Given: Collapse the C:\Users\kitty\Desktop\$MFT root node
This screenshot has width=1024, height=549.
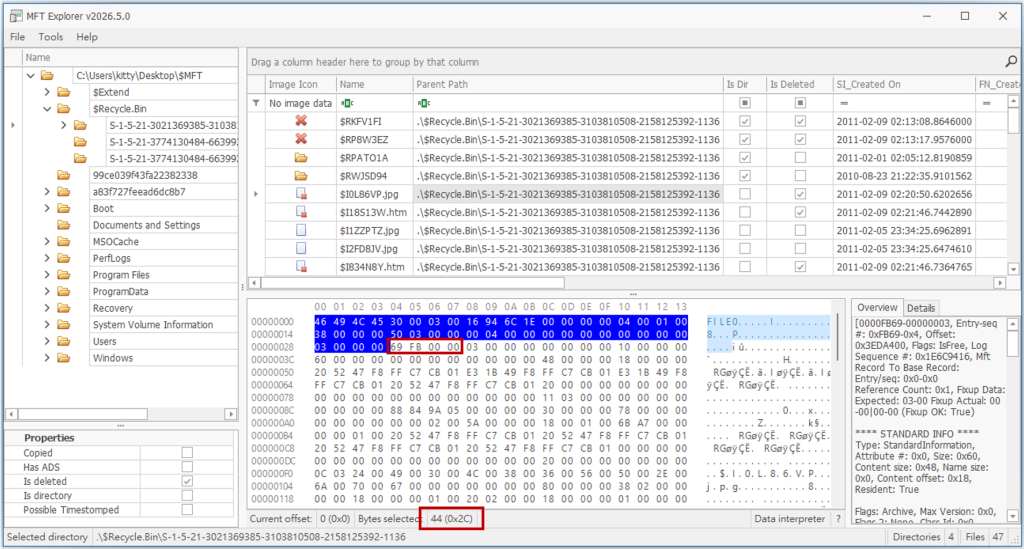Looking at the screenshot, I should point(31,76).
